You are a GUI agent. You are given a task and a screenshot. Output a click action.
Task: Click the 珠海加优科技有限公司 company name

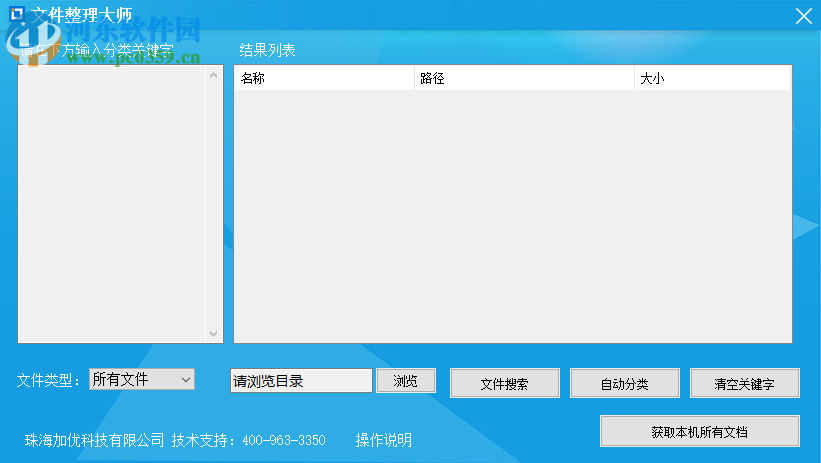94,440
